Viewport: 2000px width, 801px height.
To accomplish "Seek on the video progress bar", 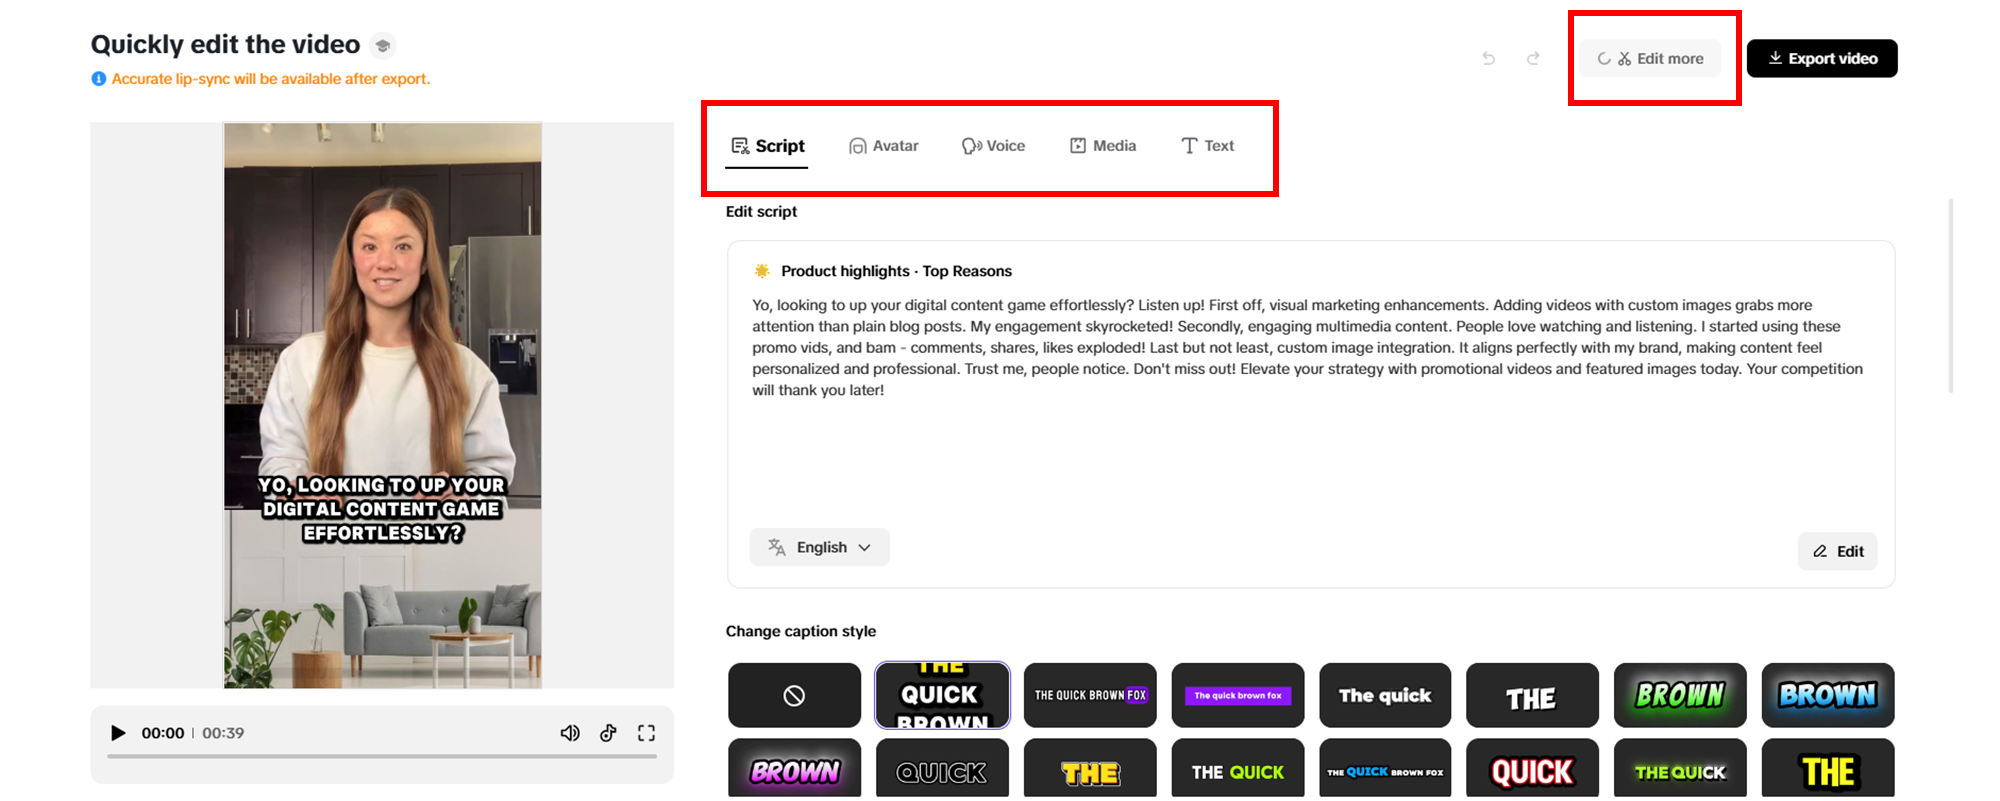I will 382,756.
